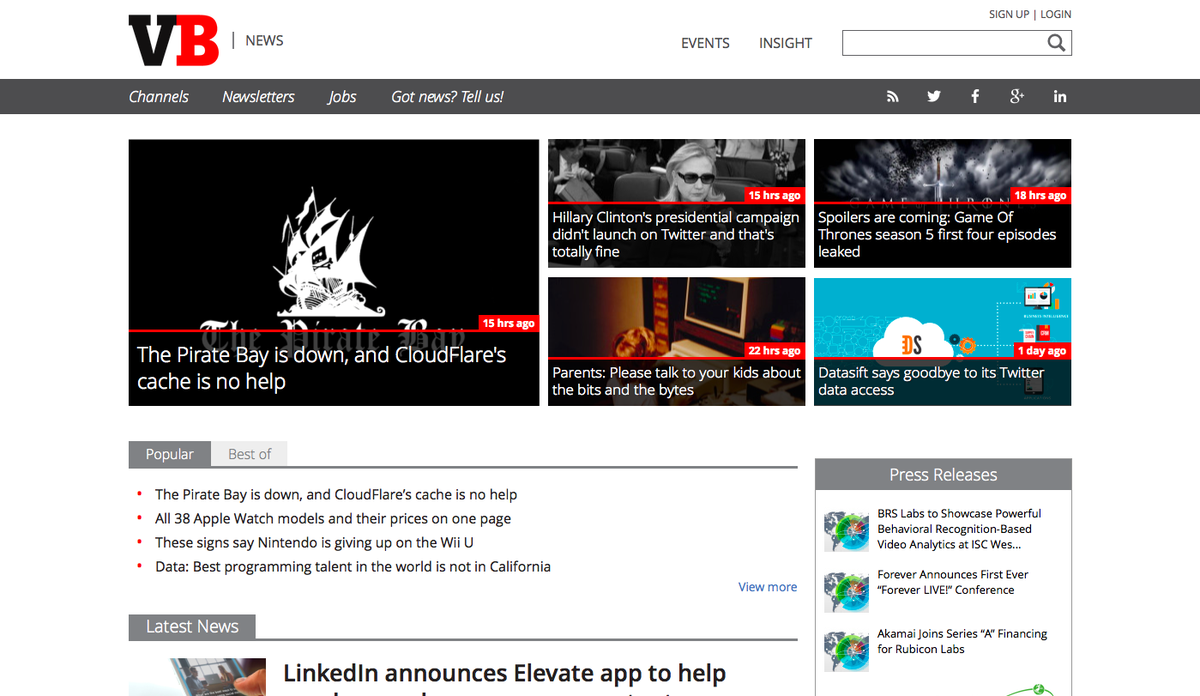Image resolution: width=1200 pixels, height=696 pixels.
Task: Click the SIGN UP link
Action: (x=1009, y=14)
